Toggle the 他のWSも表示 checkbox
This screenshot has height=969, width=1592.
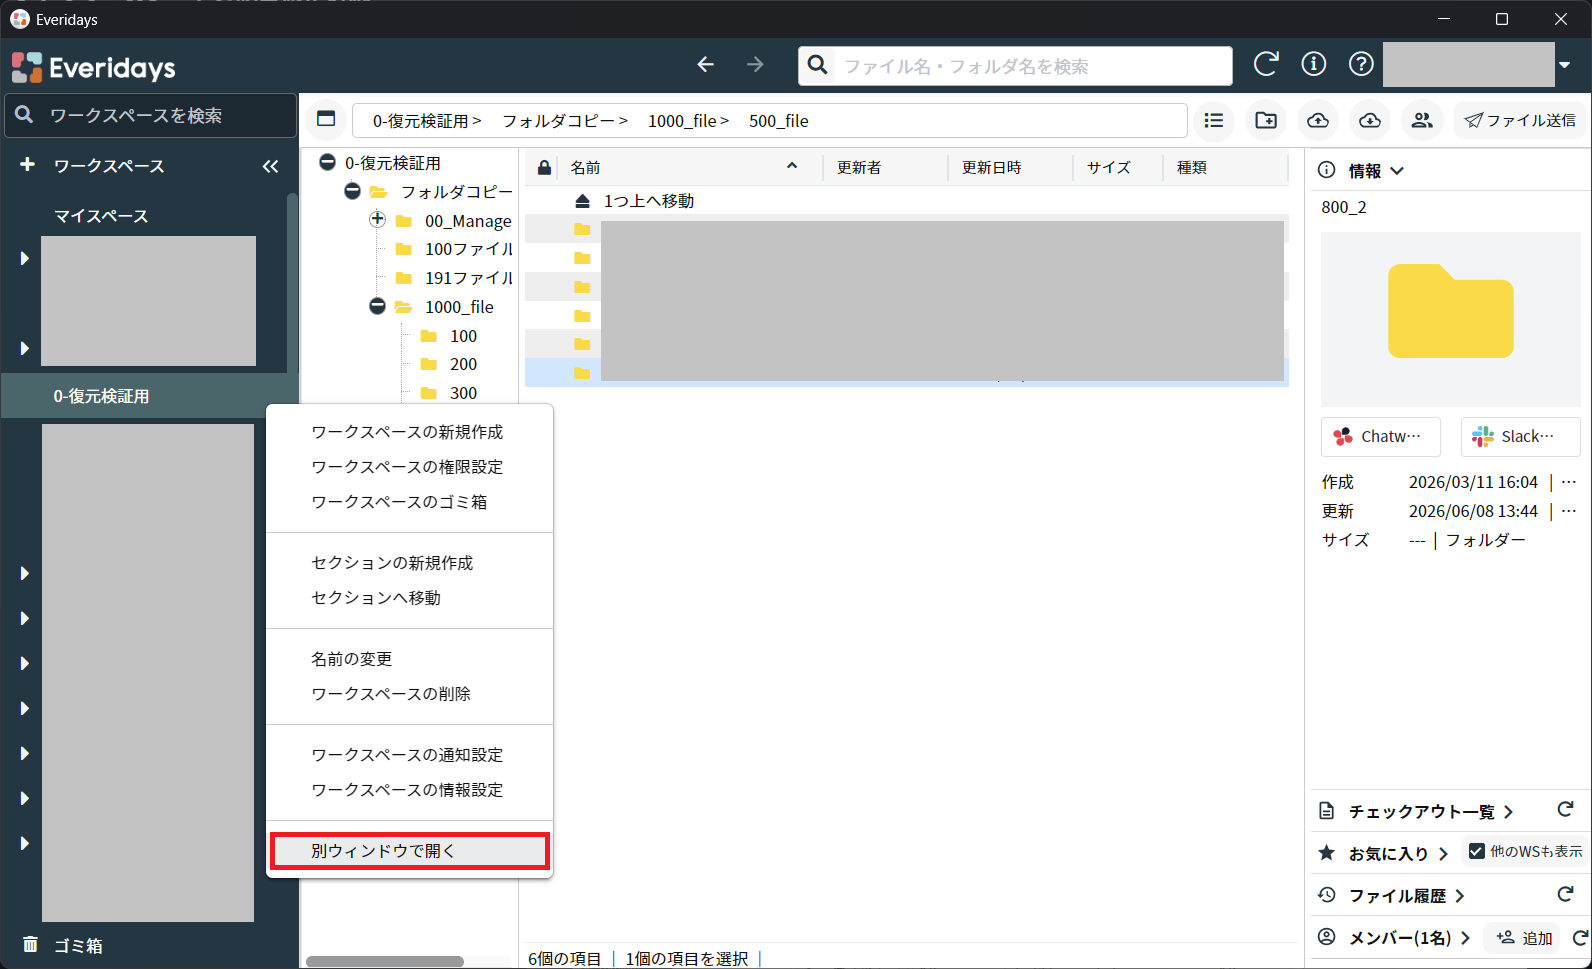point(1476,851)
